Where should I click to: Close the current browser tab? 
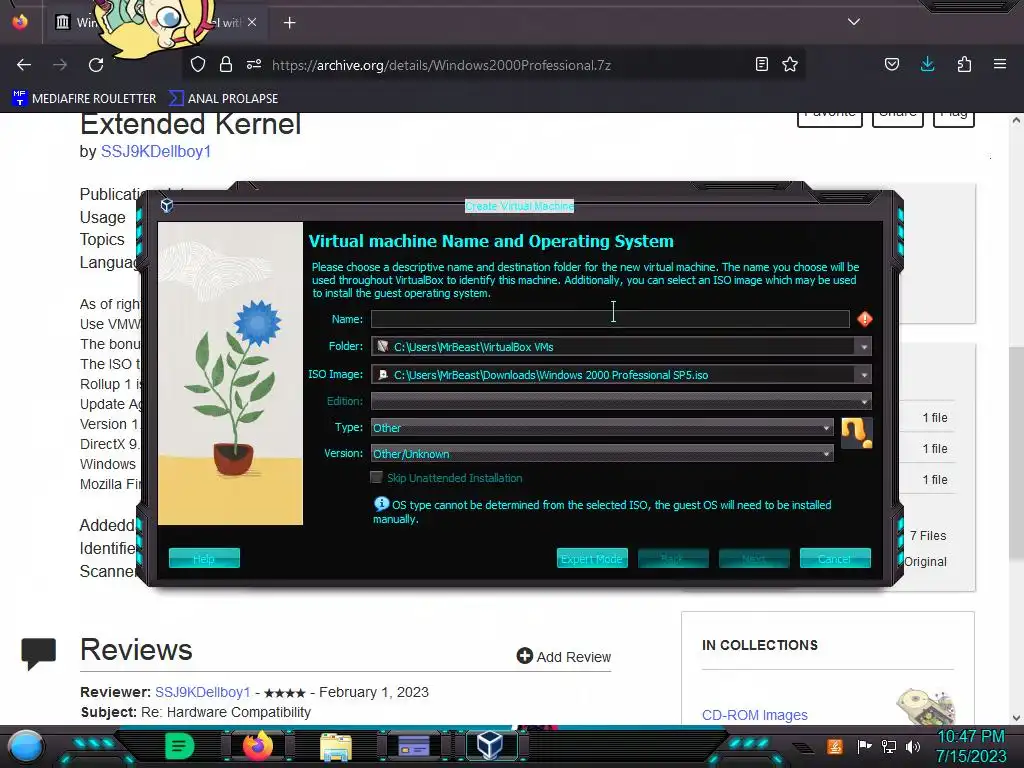252,22
